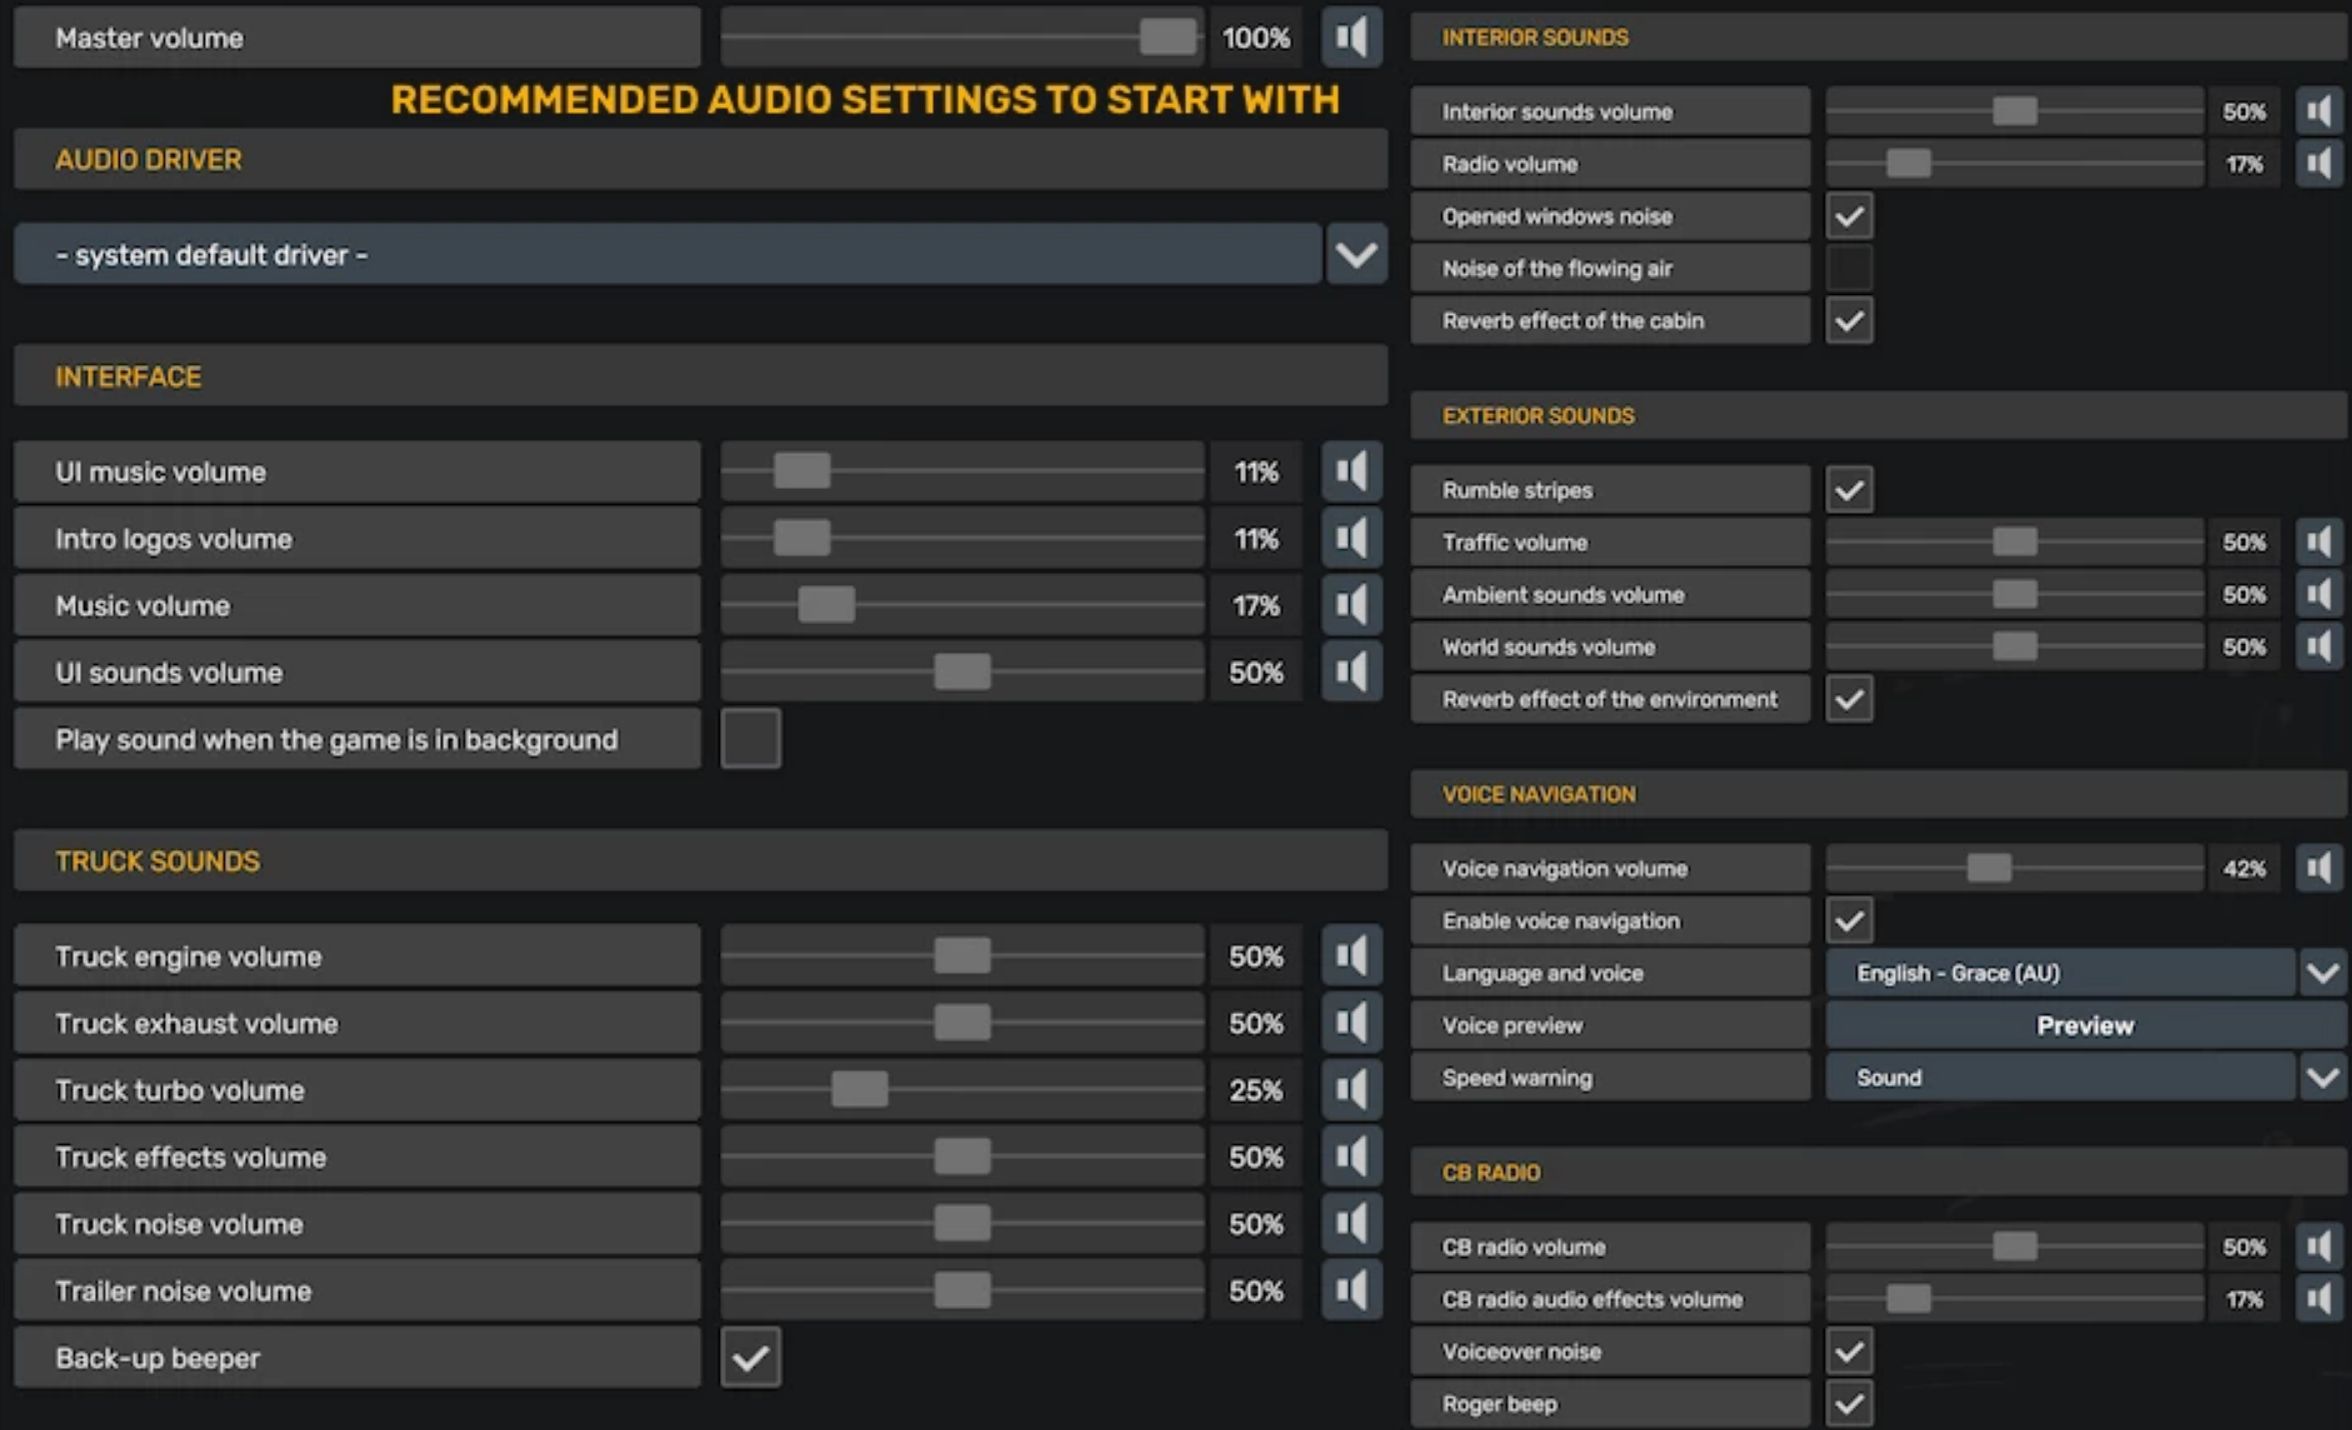Image resolution: width=2352 pixels, height=1430 pixels.
Task: Toggle Play sound when game in background
Action: [750, 739]
